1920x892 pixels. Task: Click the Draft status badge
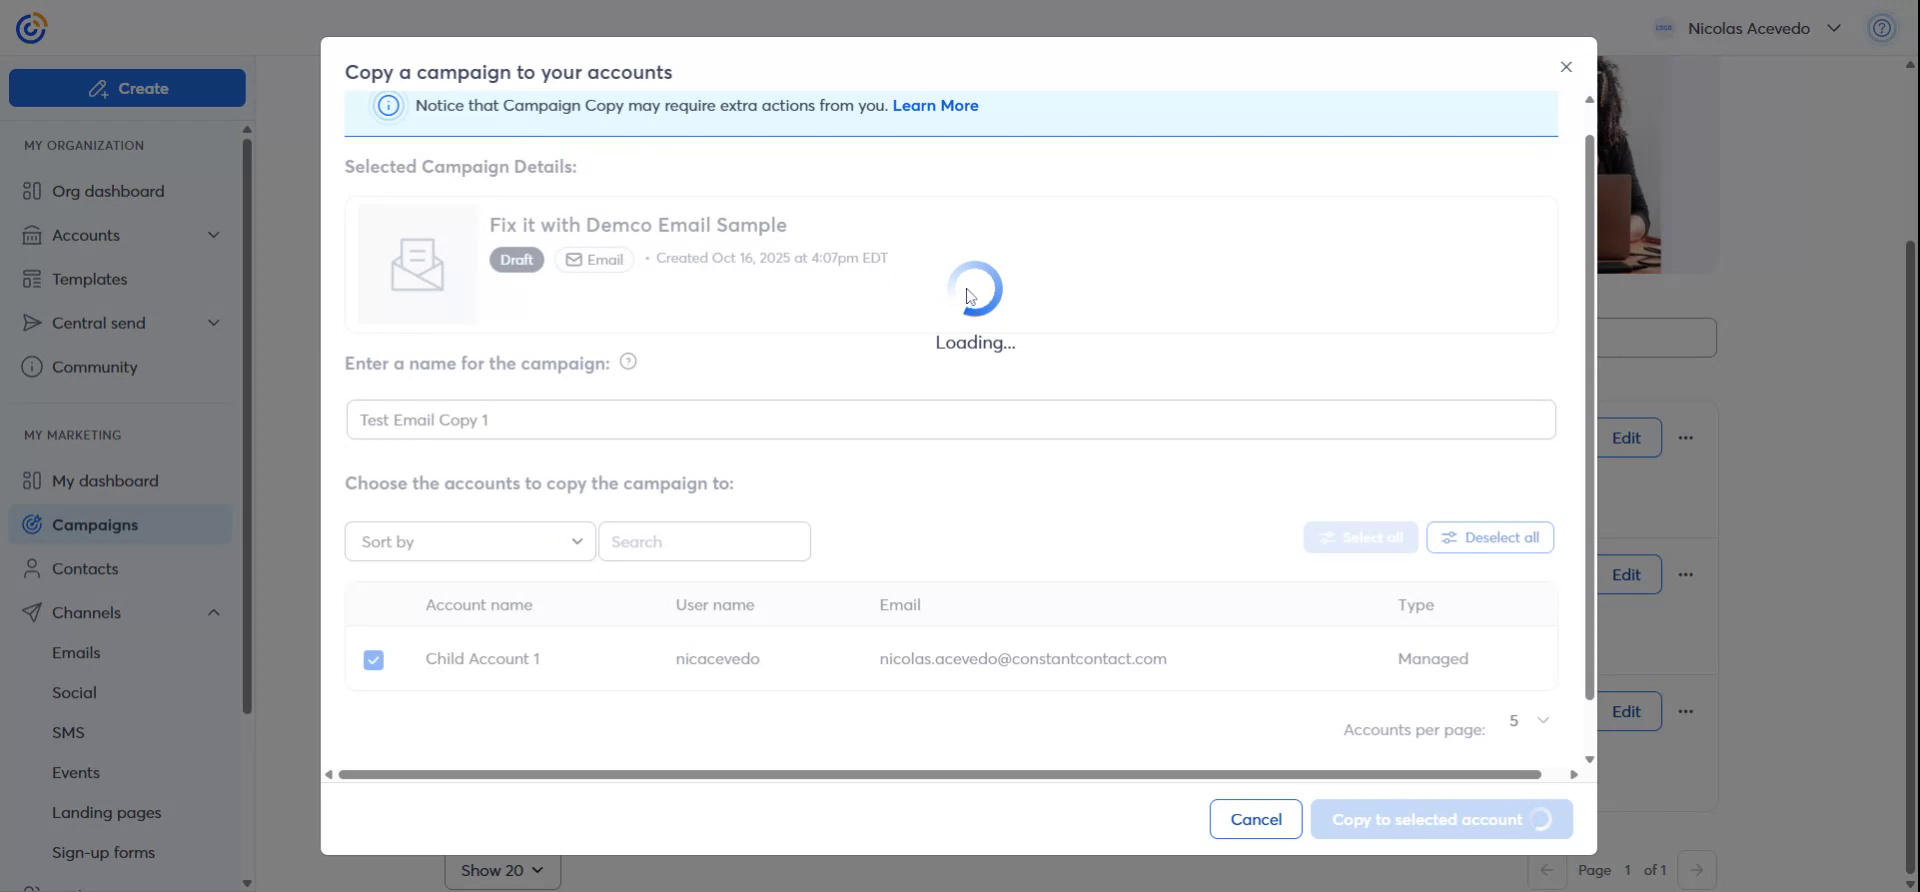tap(516, 260)
